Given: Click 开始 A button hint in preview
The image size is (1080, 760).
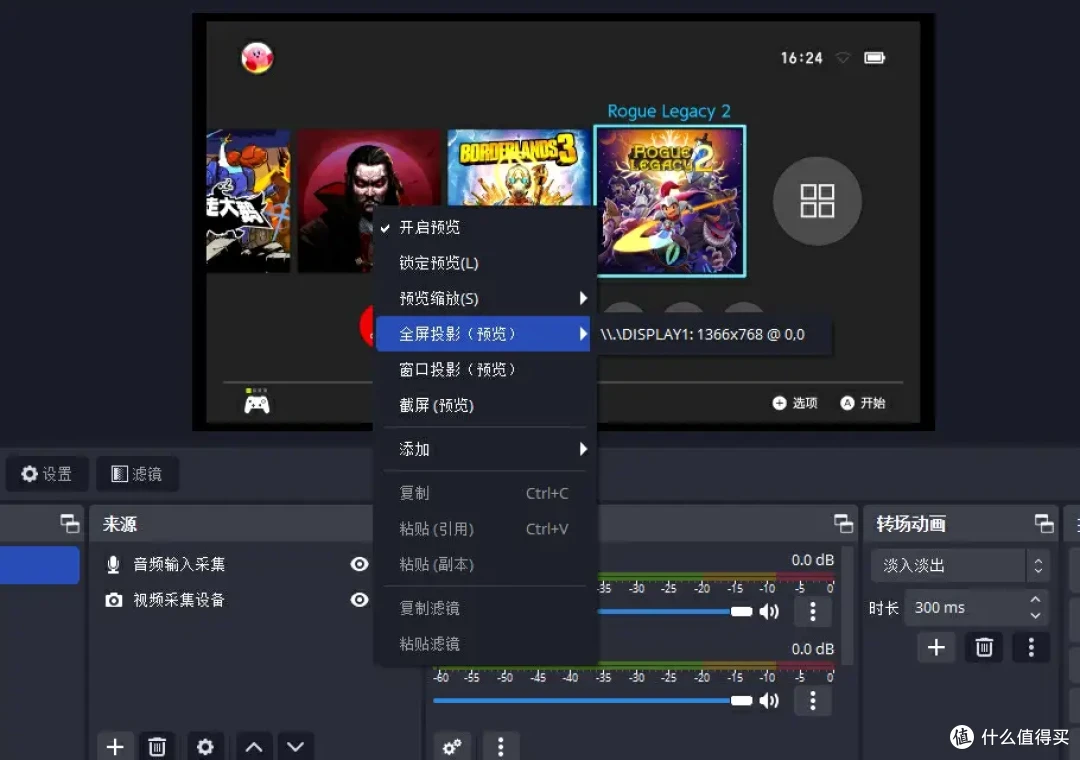Looking at the screenshot, I should click(862, 403).
